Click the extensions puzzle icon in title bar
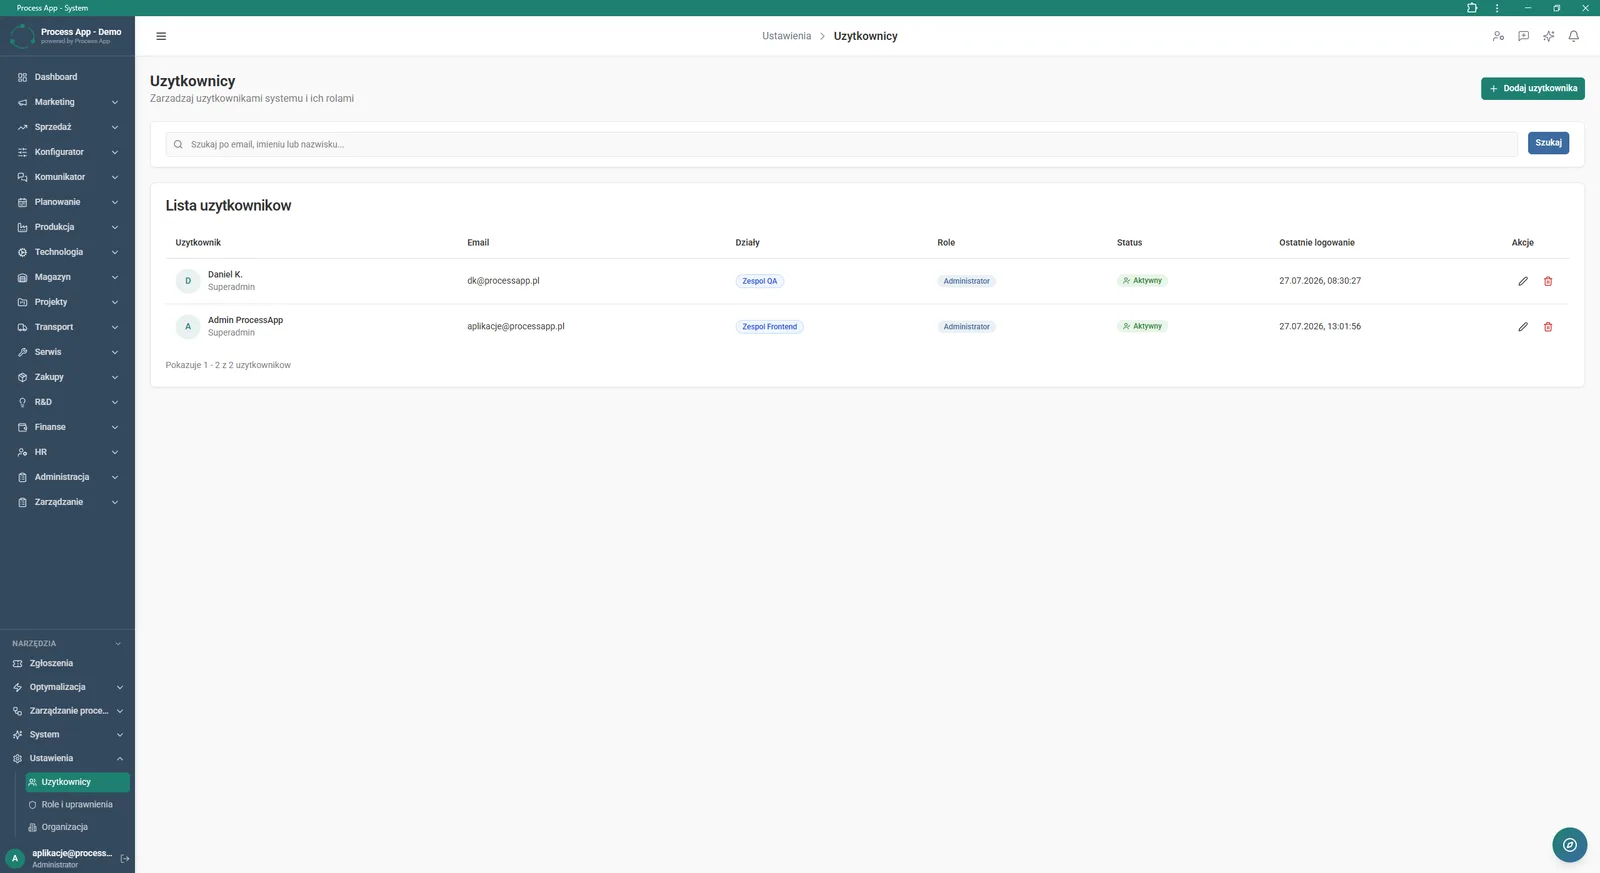 (1472, 8)
